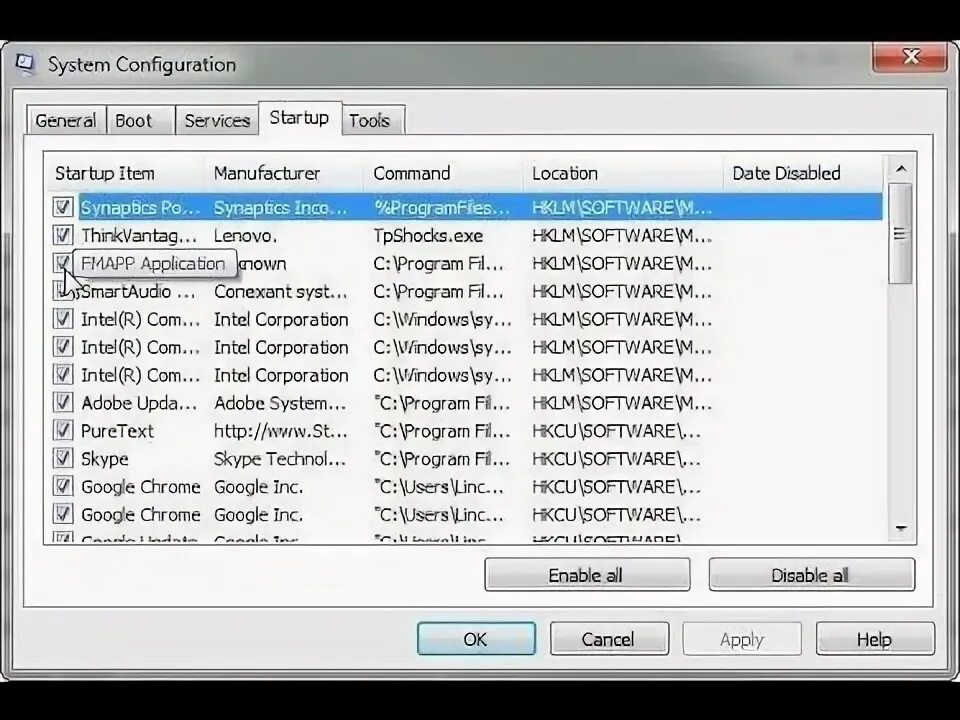The image size is (960, 720).
Task: Click the Lenovo. manufacturer cell
Action: (245, 236)
